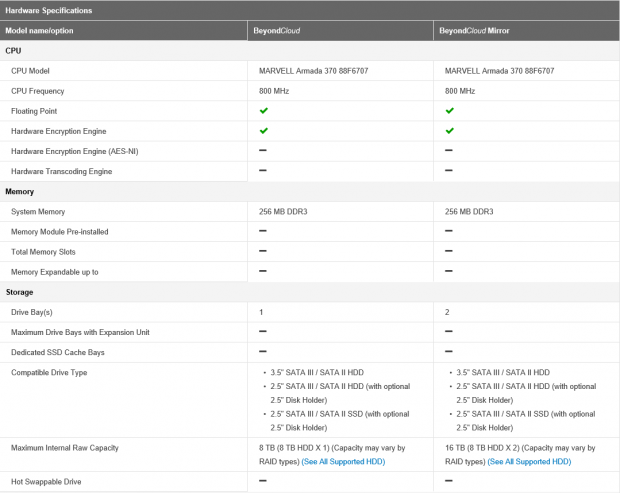Screen dimensions: 620x493
Task: Select drive bay value 2 under BeyondCloud Mirror
Action: click(447, 312)
